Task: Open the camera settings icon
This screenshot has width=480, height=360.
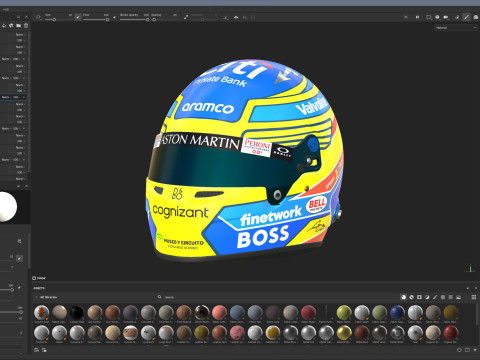Action: point(446,17)
